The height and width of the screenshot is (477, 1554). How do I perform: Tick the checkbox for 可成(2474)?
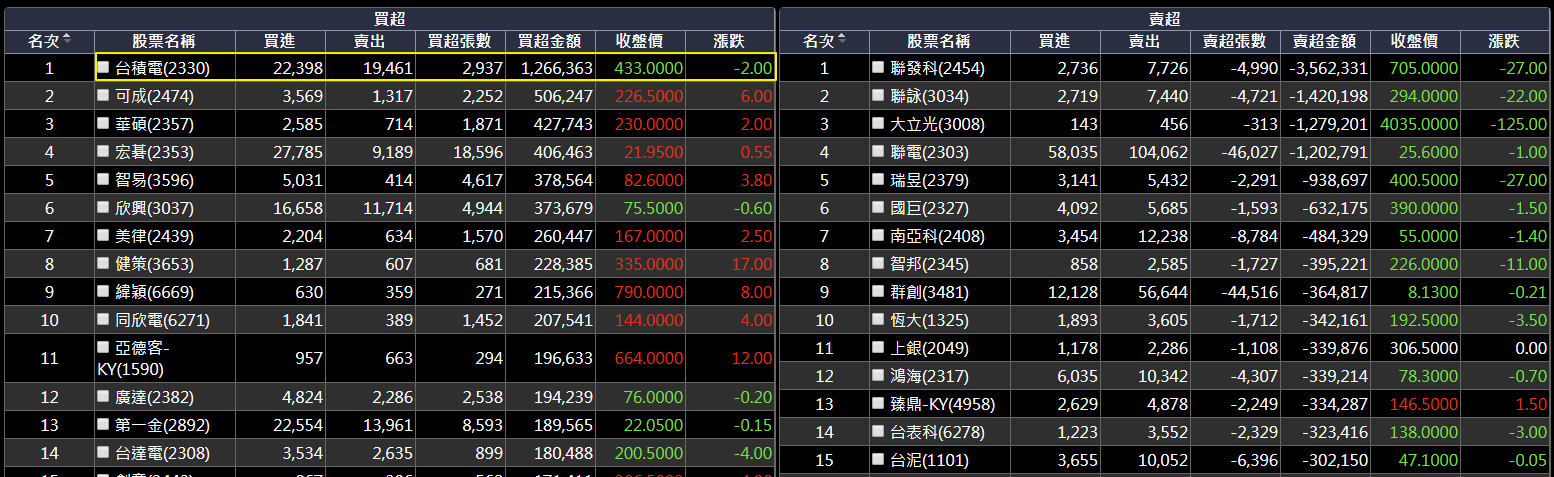[104, 96]
